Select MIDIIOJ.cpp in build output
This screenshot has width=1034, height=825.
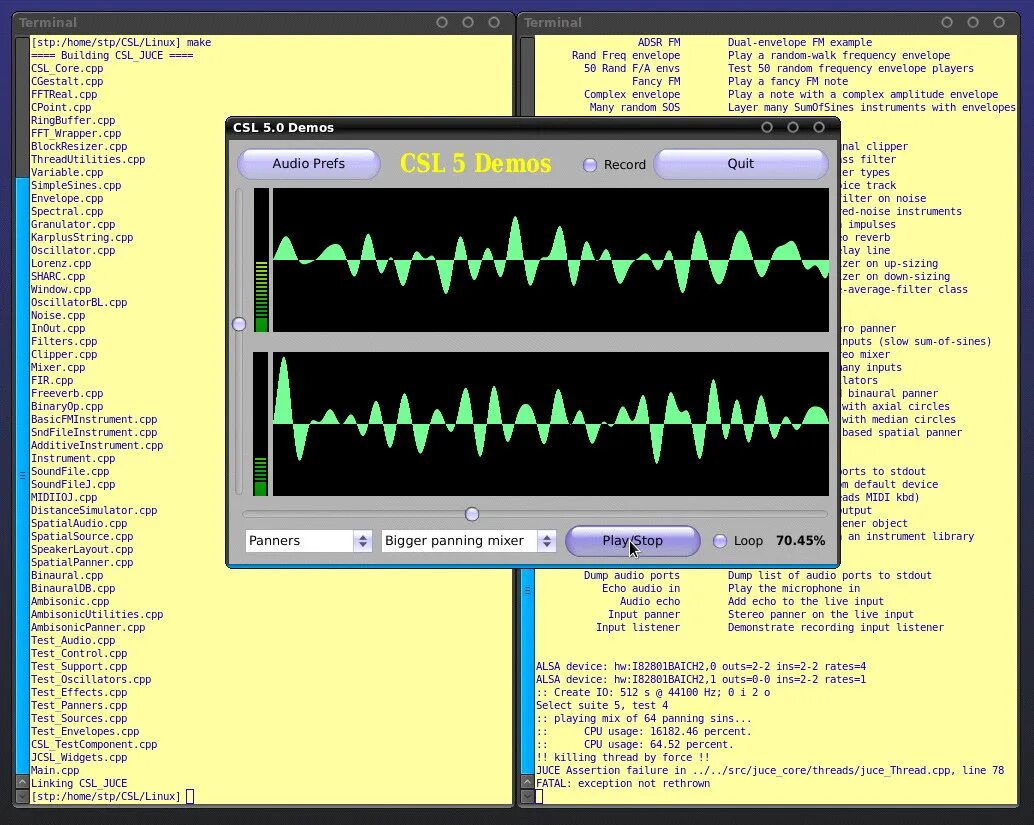tap(64, 498)
